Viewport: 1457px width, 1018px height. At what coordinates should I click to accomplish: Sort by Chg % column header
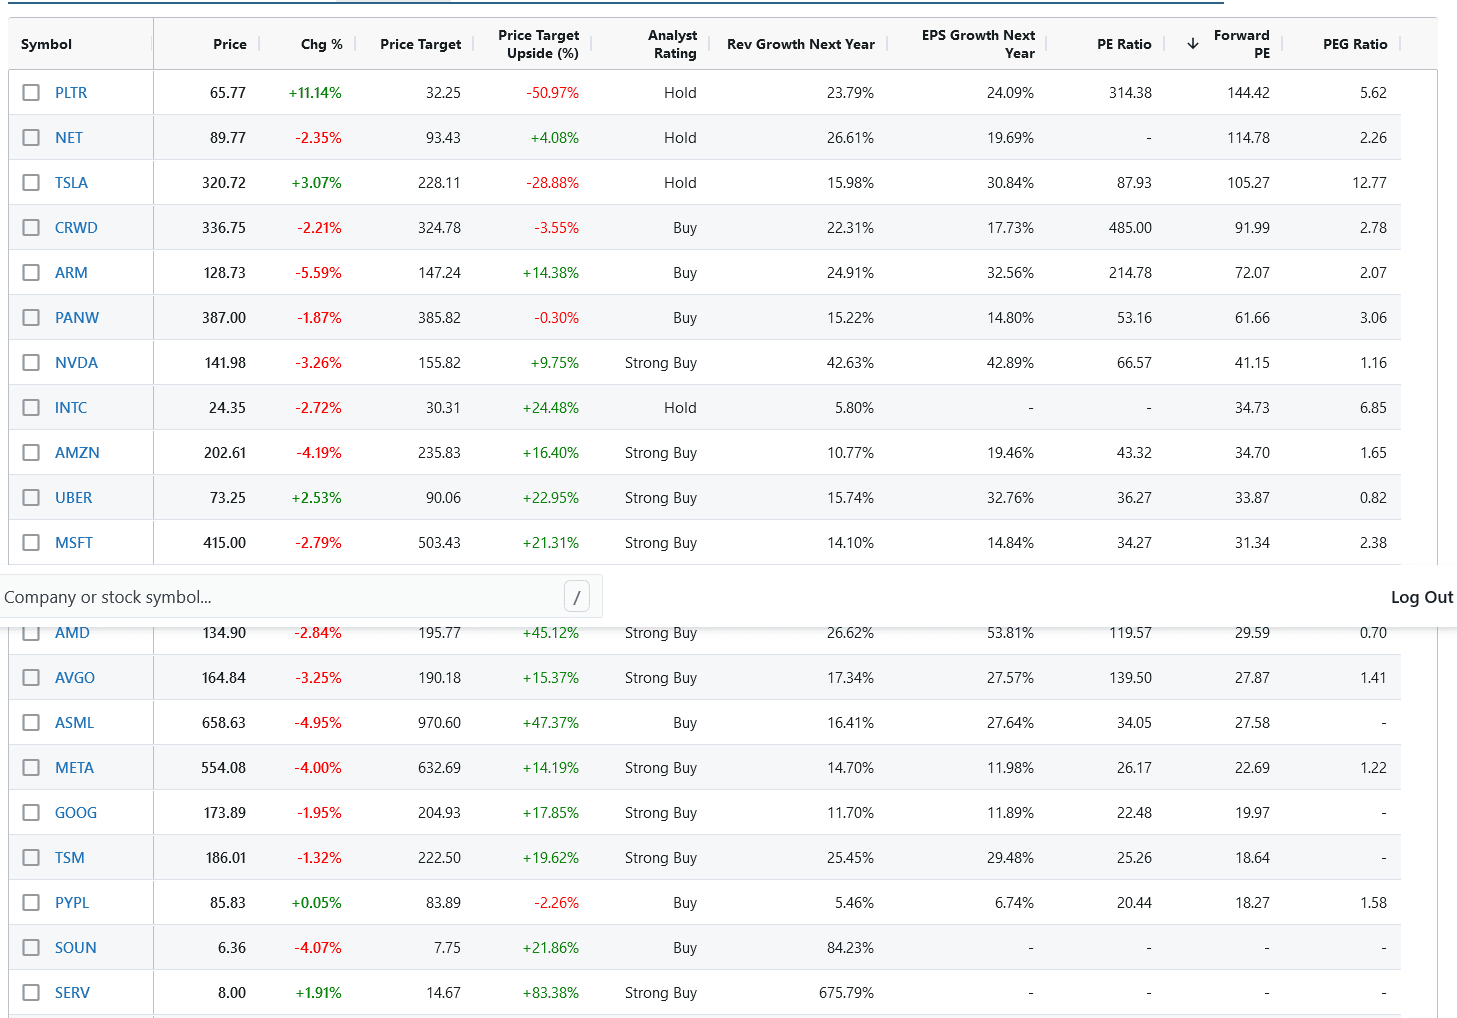pos(321,44)
